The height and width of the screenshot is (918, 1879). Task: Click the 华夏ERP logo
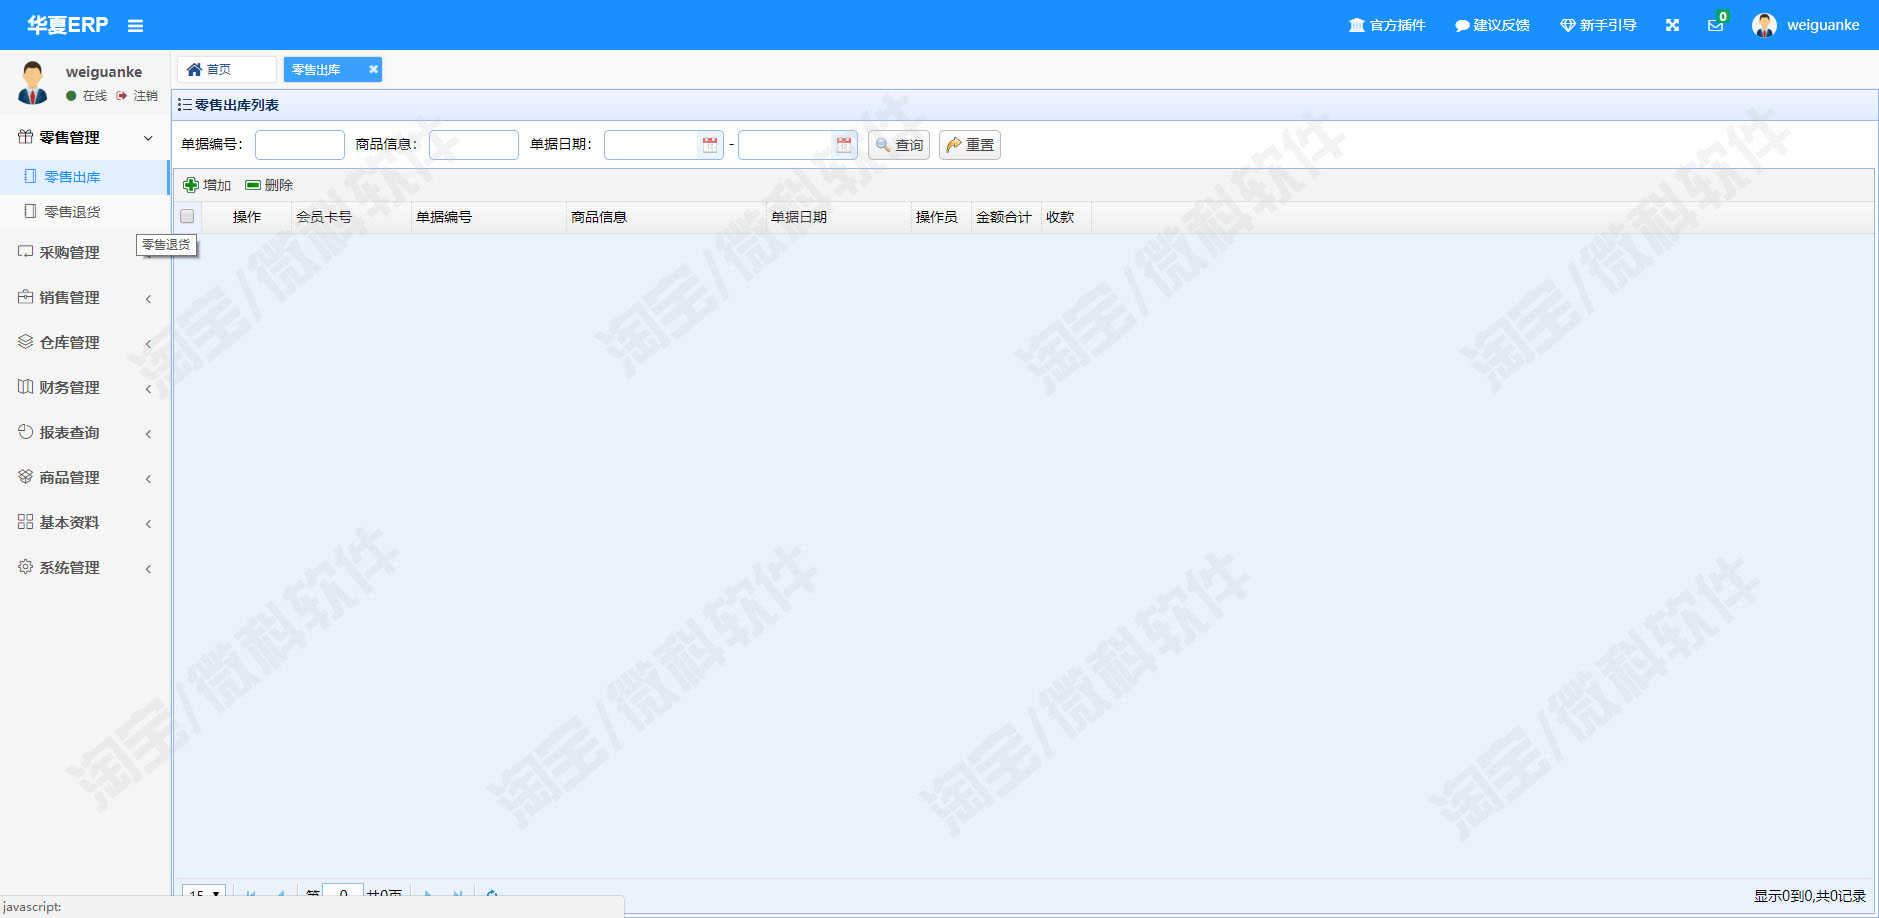(x=67, y=25)
